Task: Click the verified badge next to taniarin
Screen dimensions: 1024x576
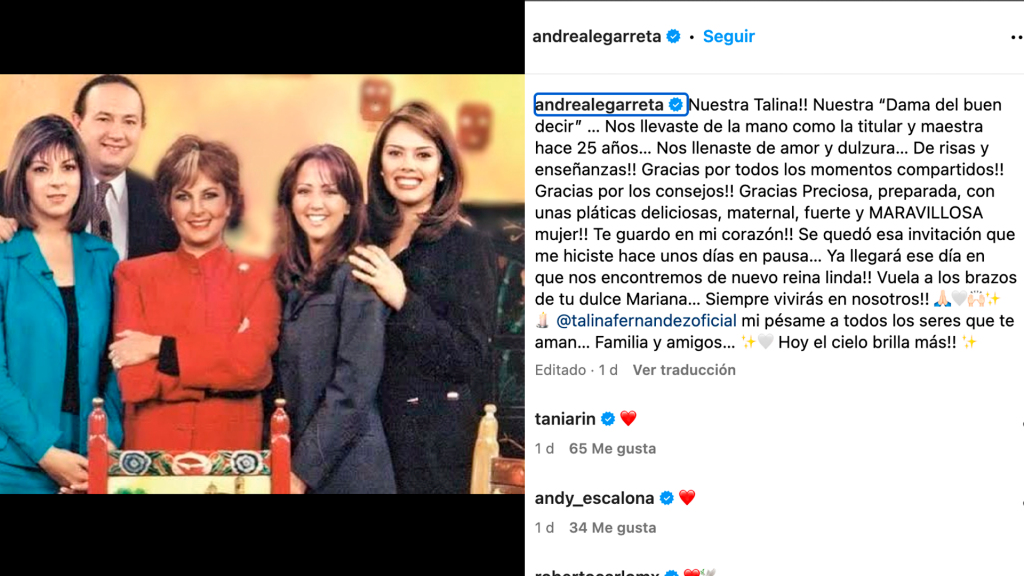Action: 608,419
